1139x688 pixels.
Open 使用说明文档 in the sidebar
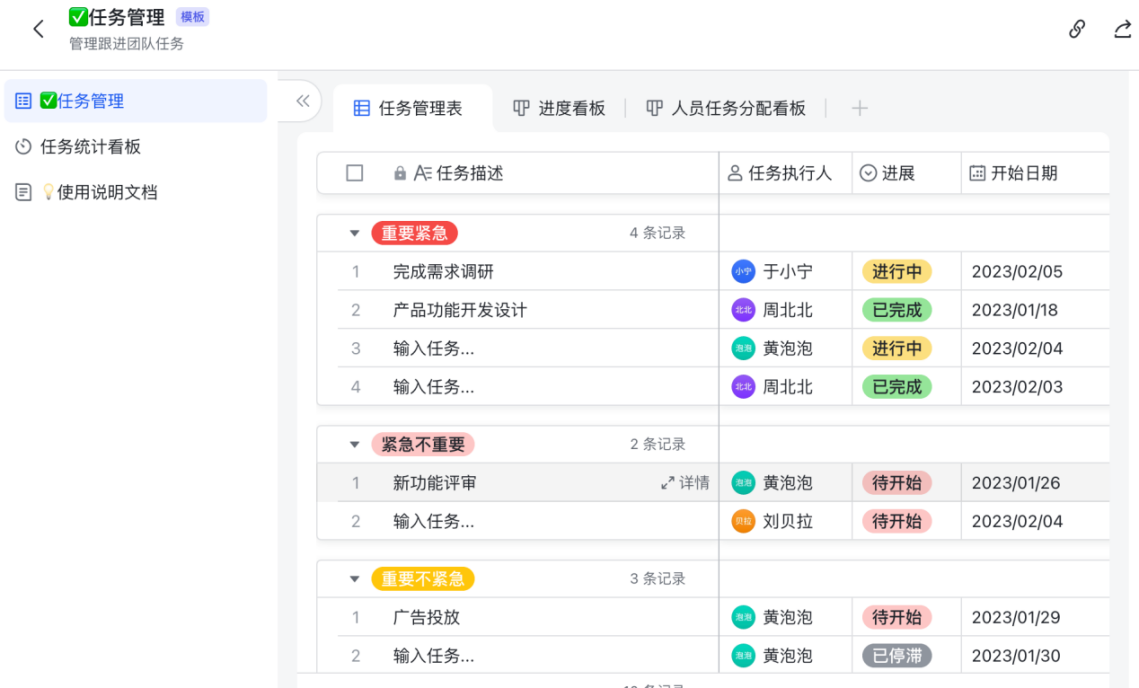98,192
